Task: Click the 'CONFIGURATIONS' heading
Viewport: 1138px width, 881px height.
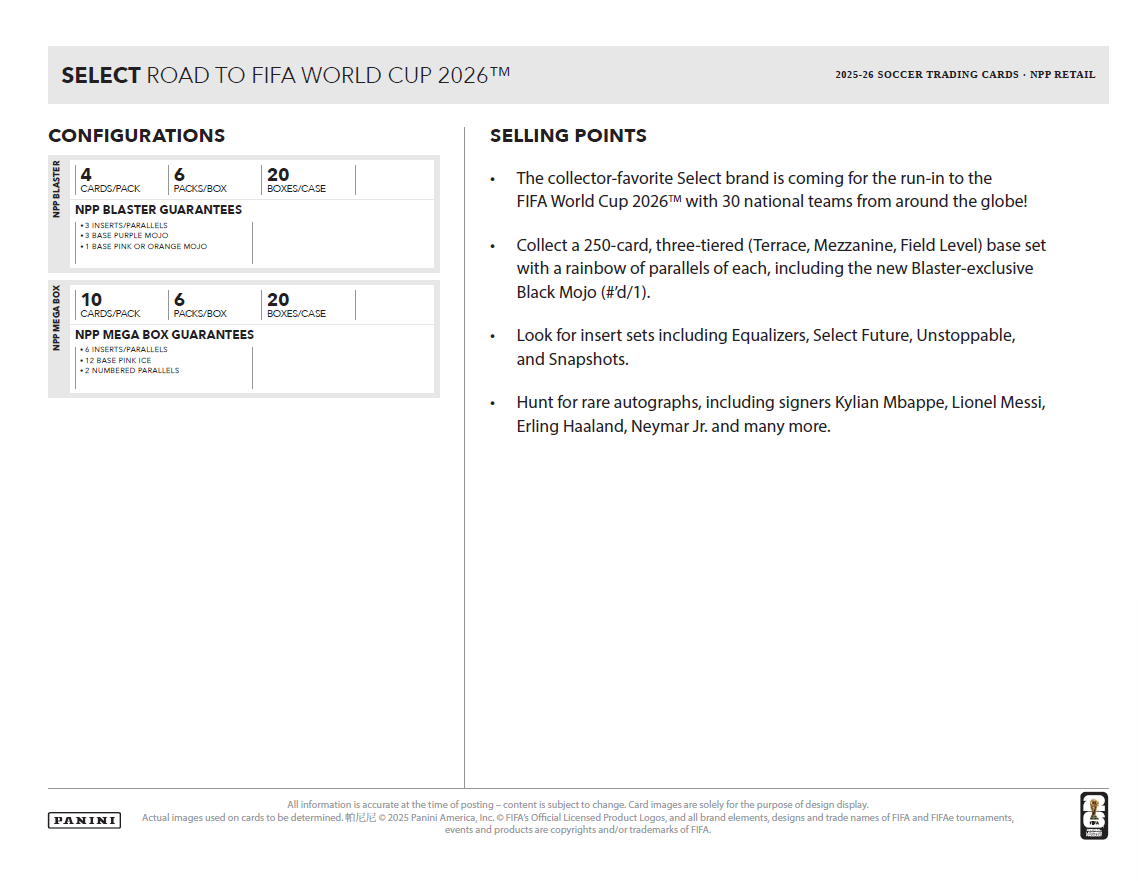Action: [x=136, y=136]
